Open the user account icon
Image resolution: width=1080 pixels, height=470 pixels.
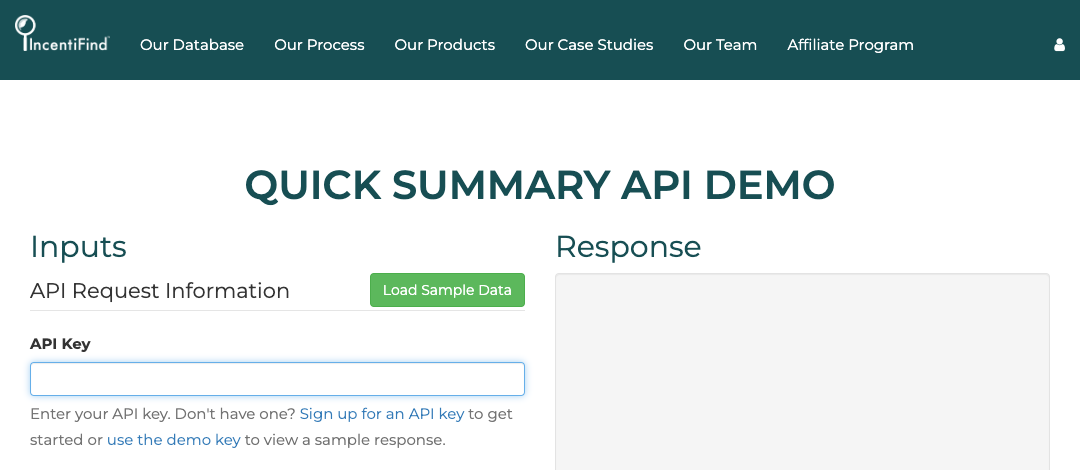tap(1059, 45)
